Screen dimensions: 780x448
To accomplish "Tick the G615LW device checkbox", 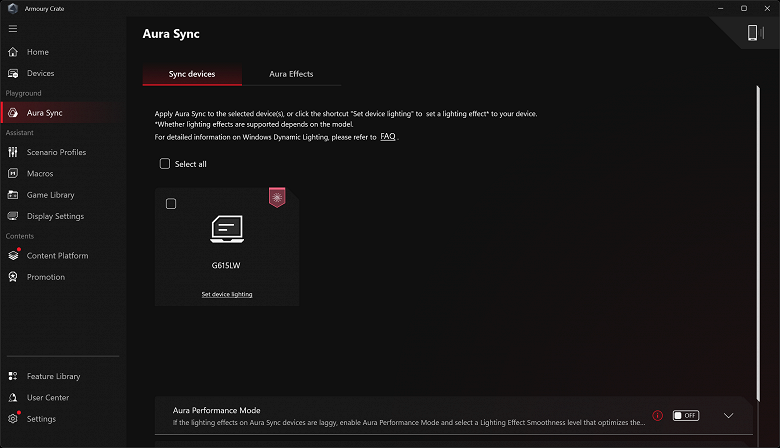I will [x=171, y=204].
